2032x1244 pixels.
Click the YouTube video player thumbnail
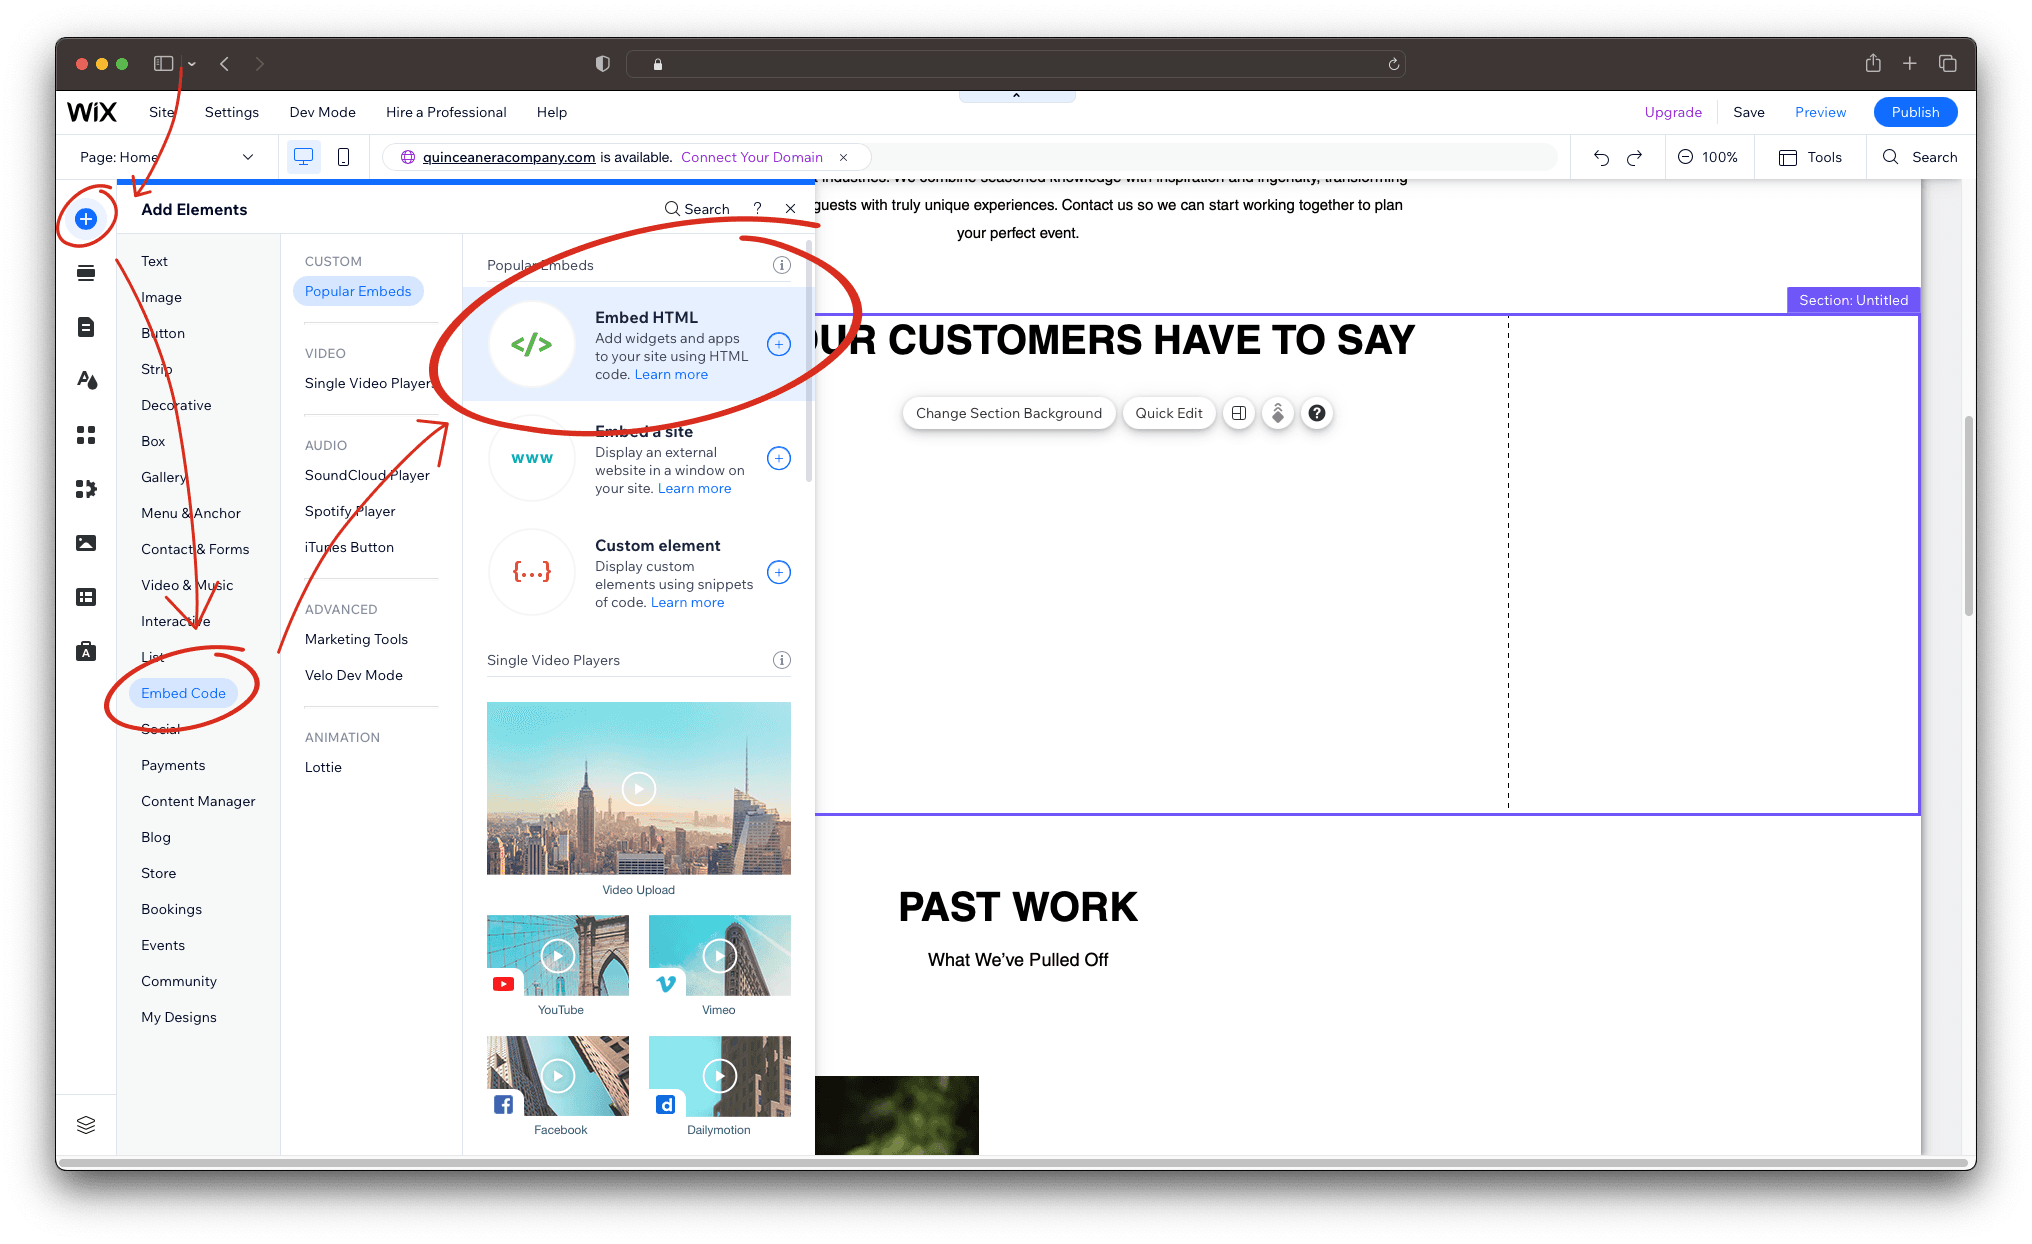tap(558, 955)
